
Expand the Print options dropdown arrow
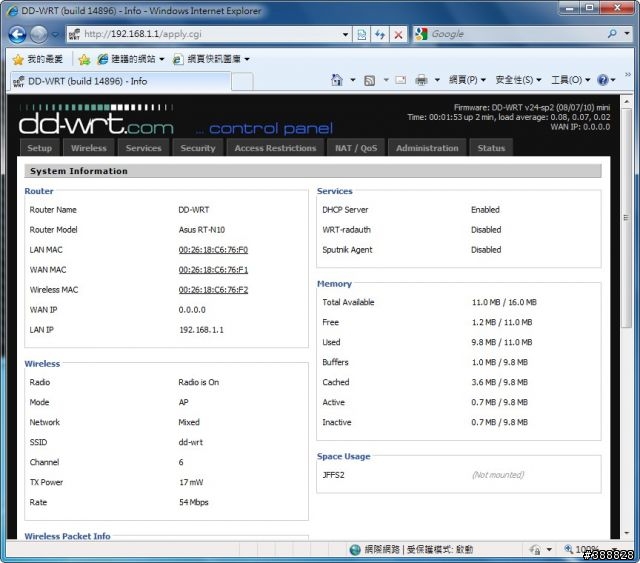tap(437, 80)
